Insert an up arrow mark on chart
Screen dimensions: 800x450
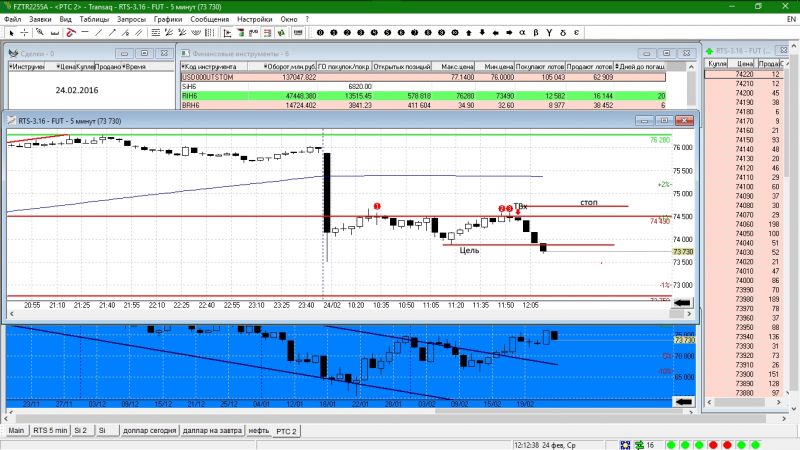(469, 33)
